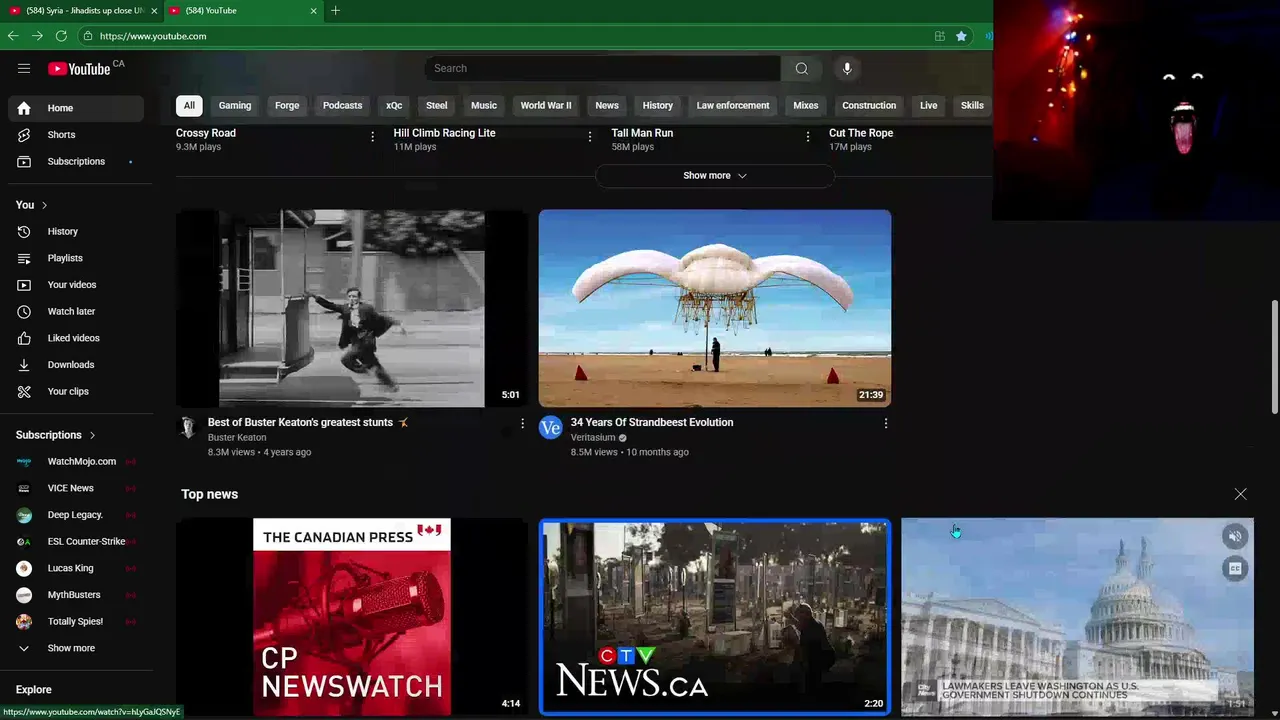Toggle captions on the Capitol news preview
The width and height of the screenshot is (1280, 720).
click(1235, 569)
